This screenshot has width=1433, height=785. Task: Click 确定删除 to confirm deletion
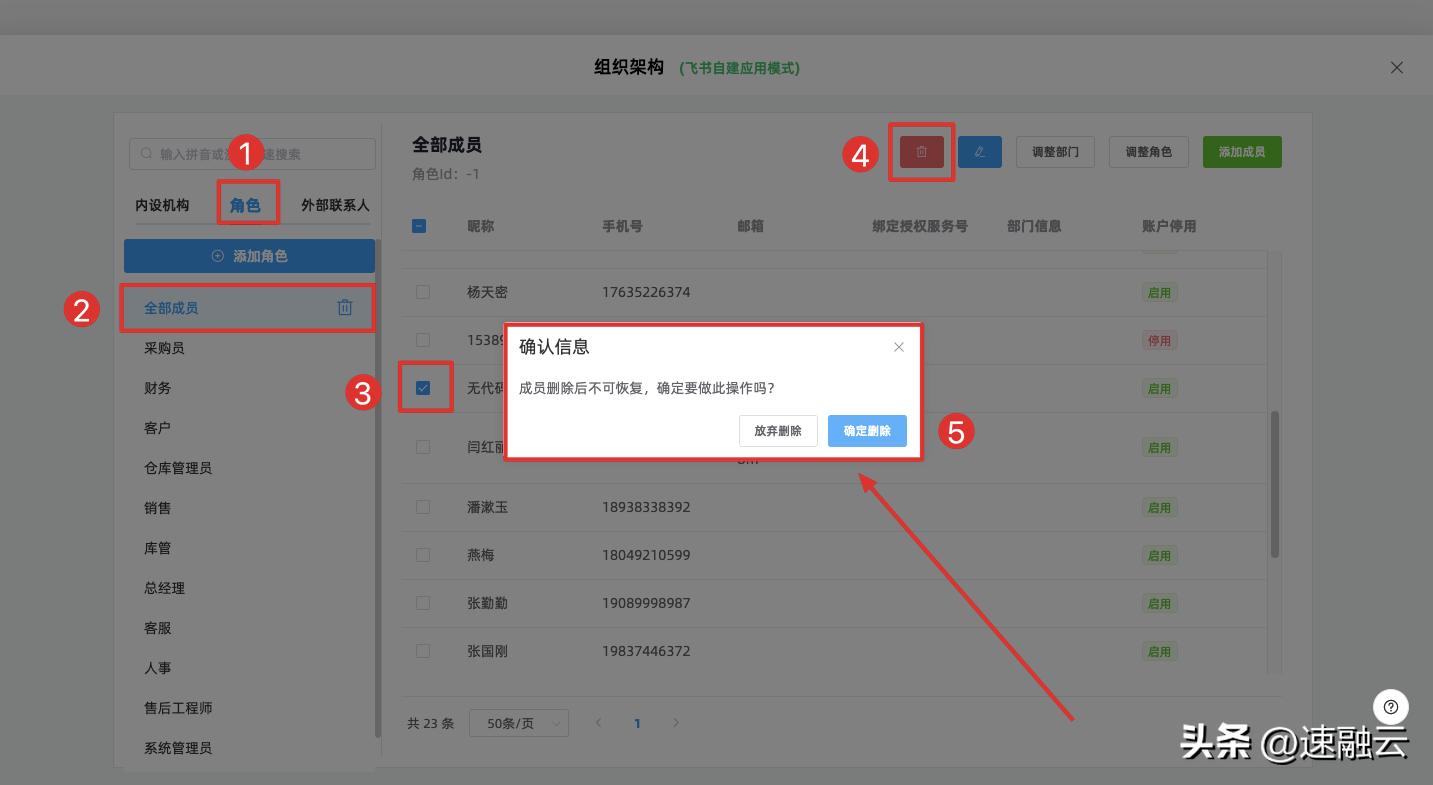pyautogui.click(x=866, y=431)
